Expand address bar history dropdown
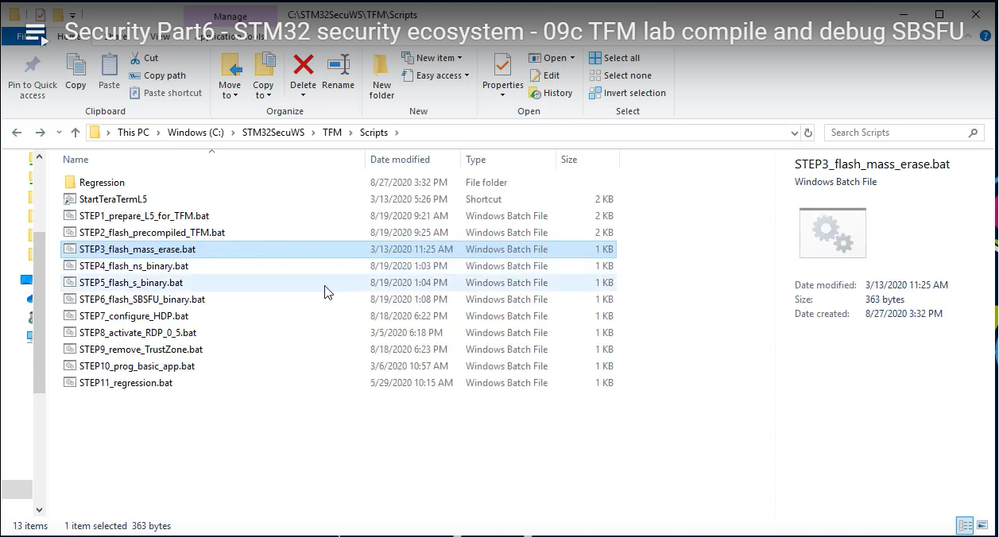The image size is (999, 537). 794,133
